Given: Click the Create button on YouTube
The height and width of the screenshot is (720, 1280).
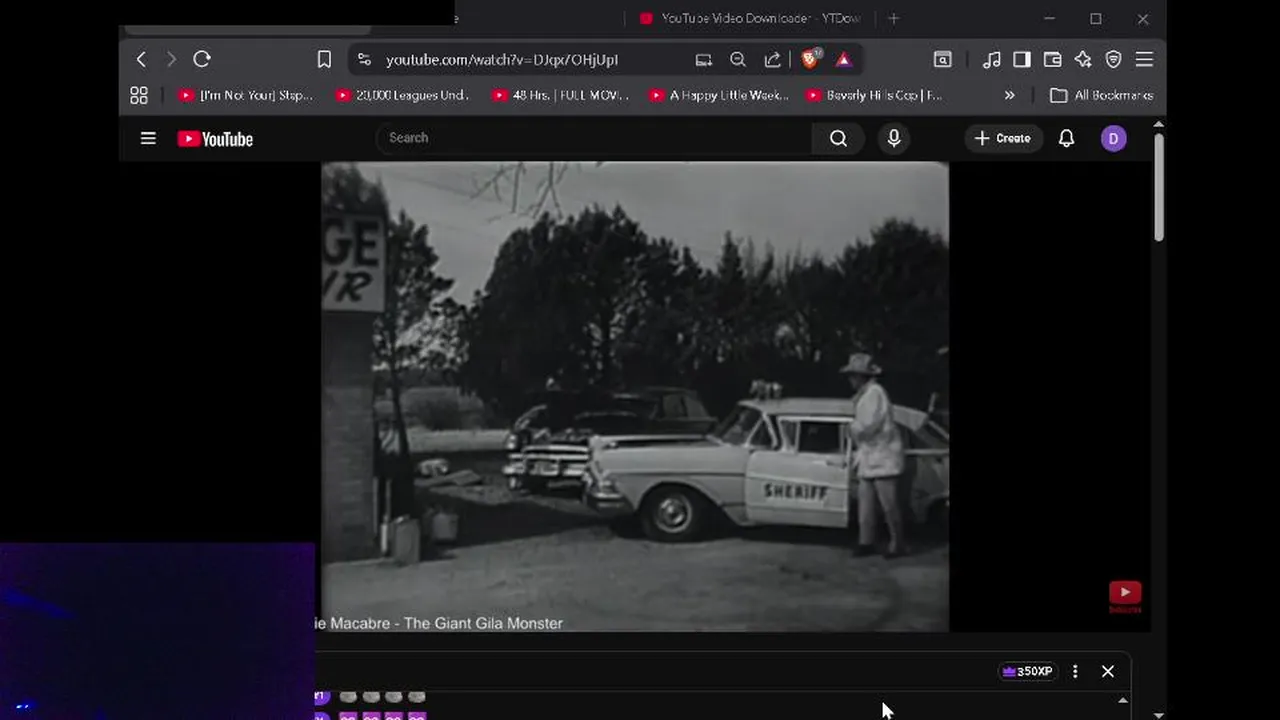Looking at the screenshot, I should coord(1003,139).
